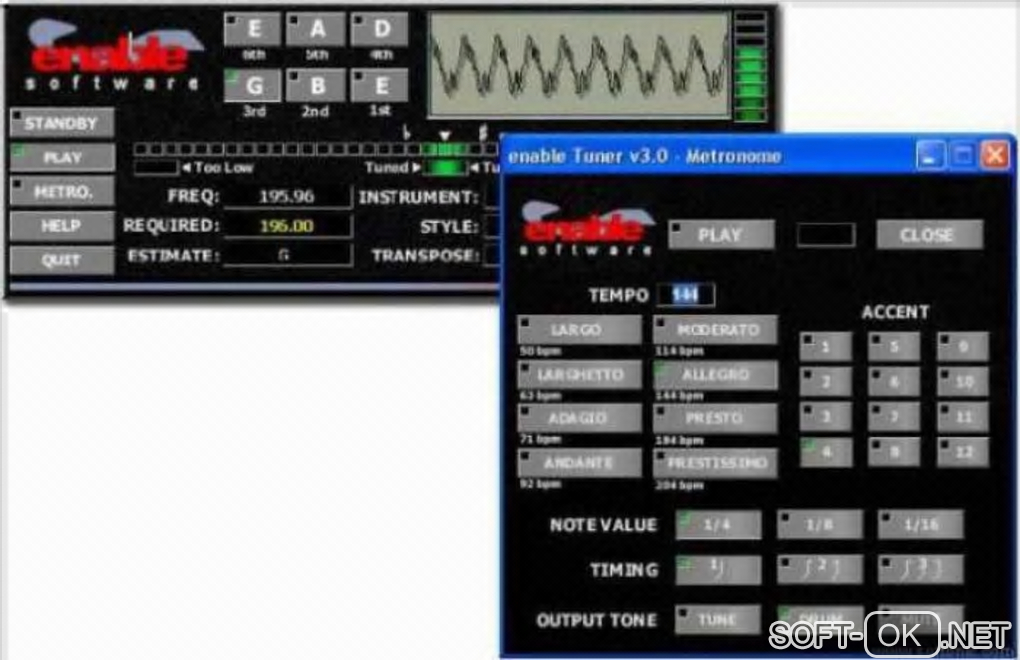Set accent to 8
The width and height of the screenshot is (1020, 660).
(894, 452)
